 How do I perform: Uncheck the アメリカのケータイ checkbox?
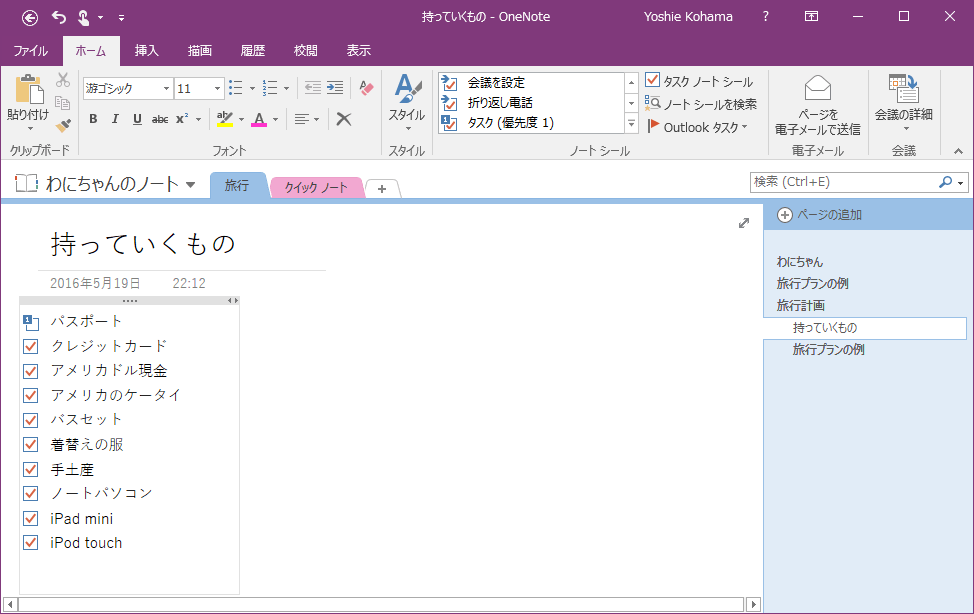tap(30, 395)
